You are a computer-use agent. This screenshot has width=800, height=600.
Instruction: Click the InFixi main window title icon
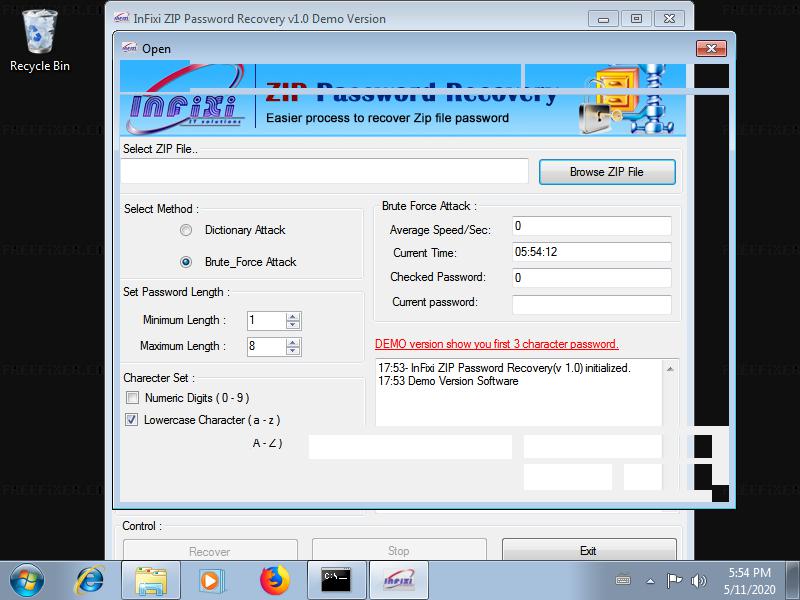click(121, 18)
